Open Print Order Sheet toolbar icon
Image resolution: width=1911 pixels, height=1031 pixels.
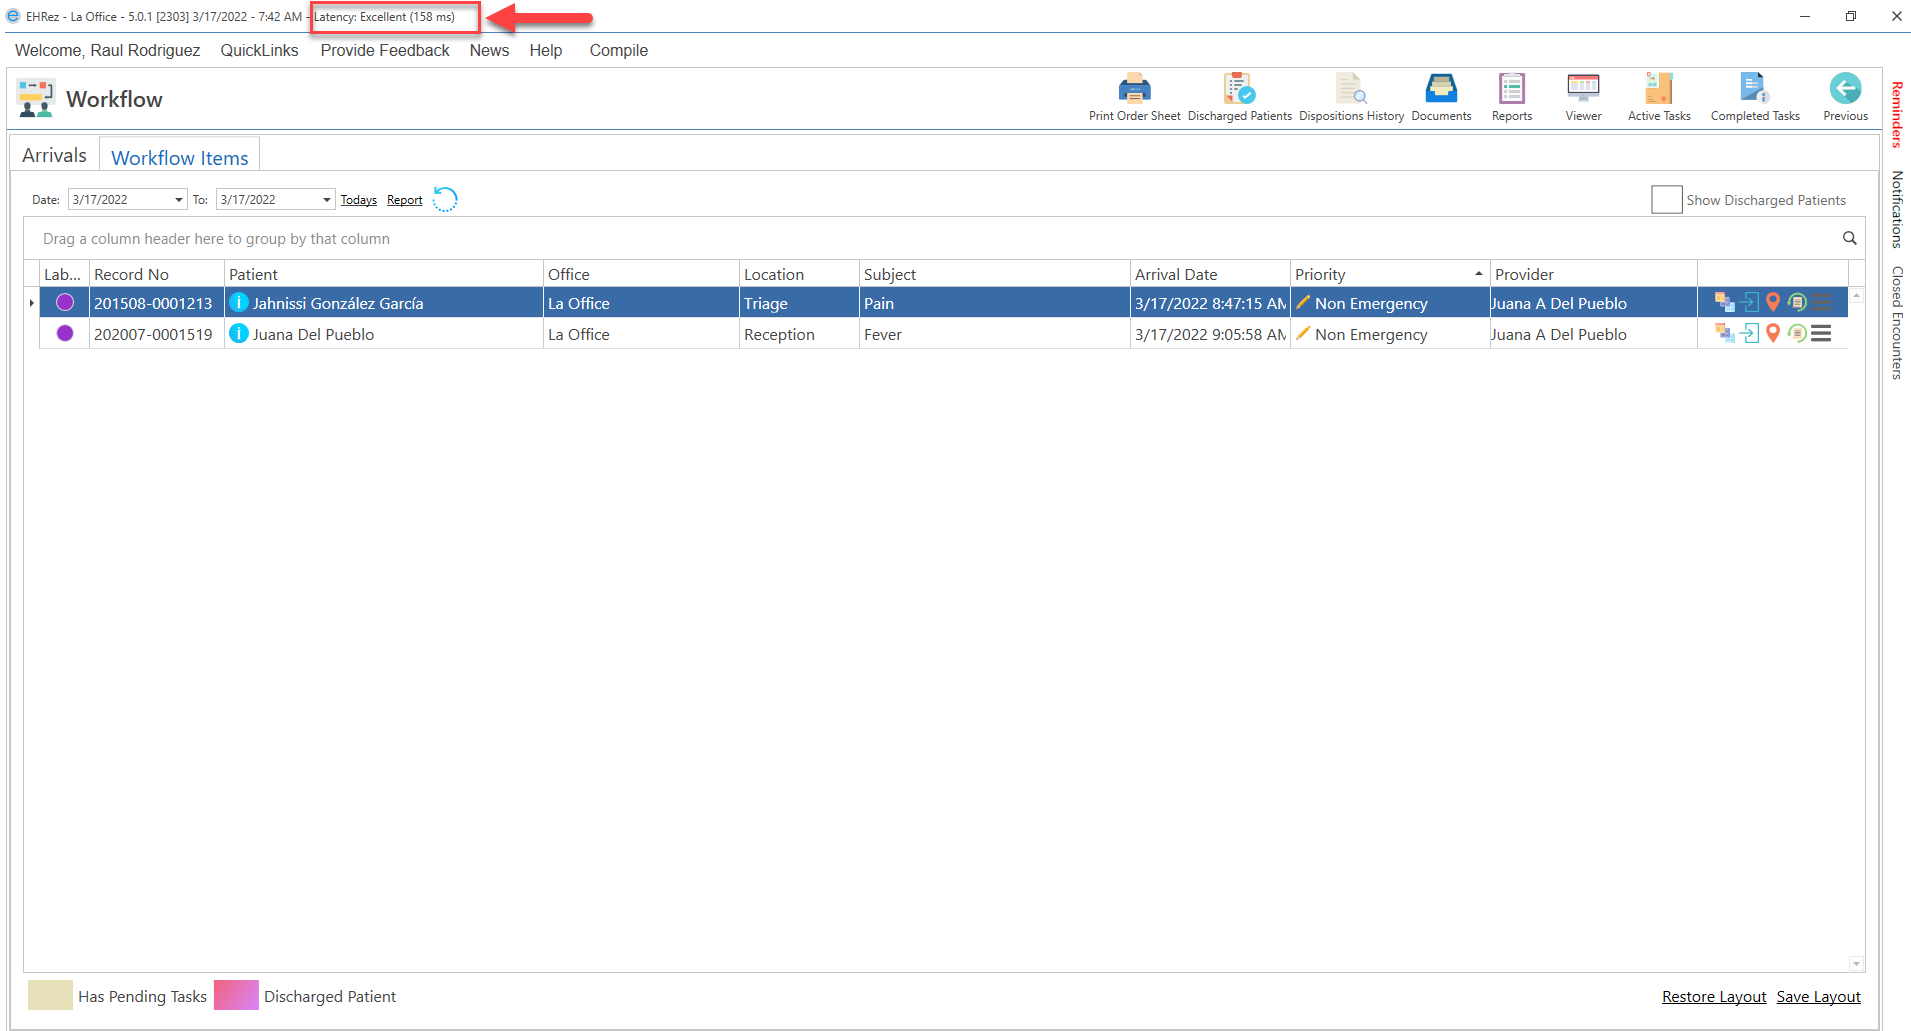click(x=1134, y=89)
